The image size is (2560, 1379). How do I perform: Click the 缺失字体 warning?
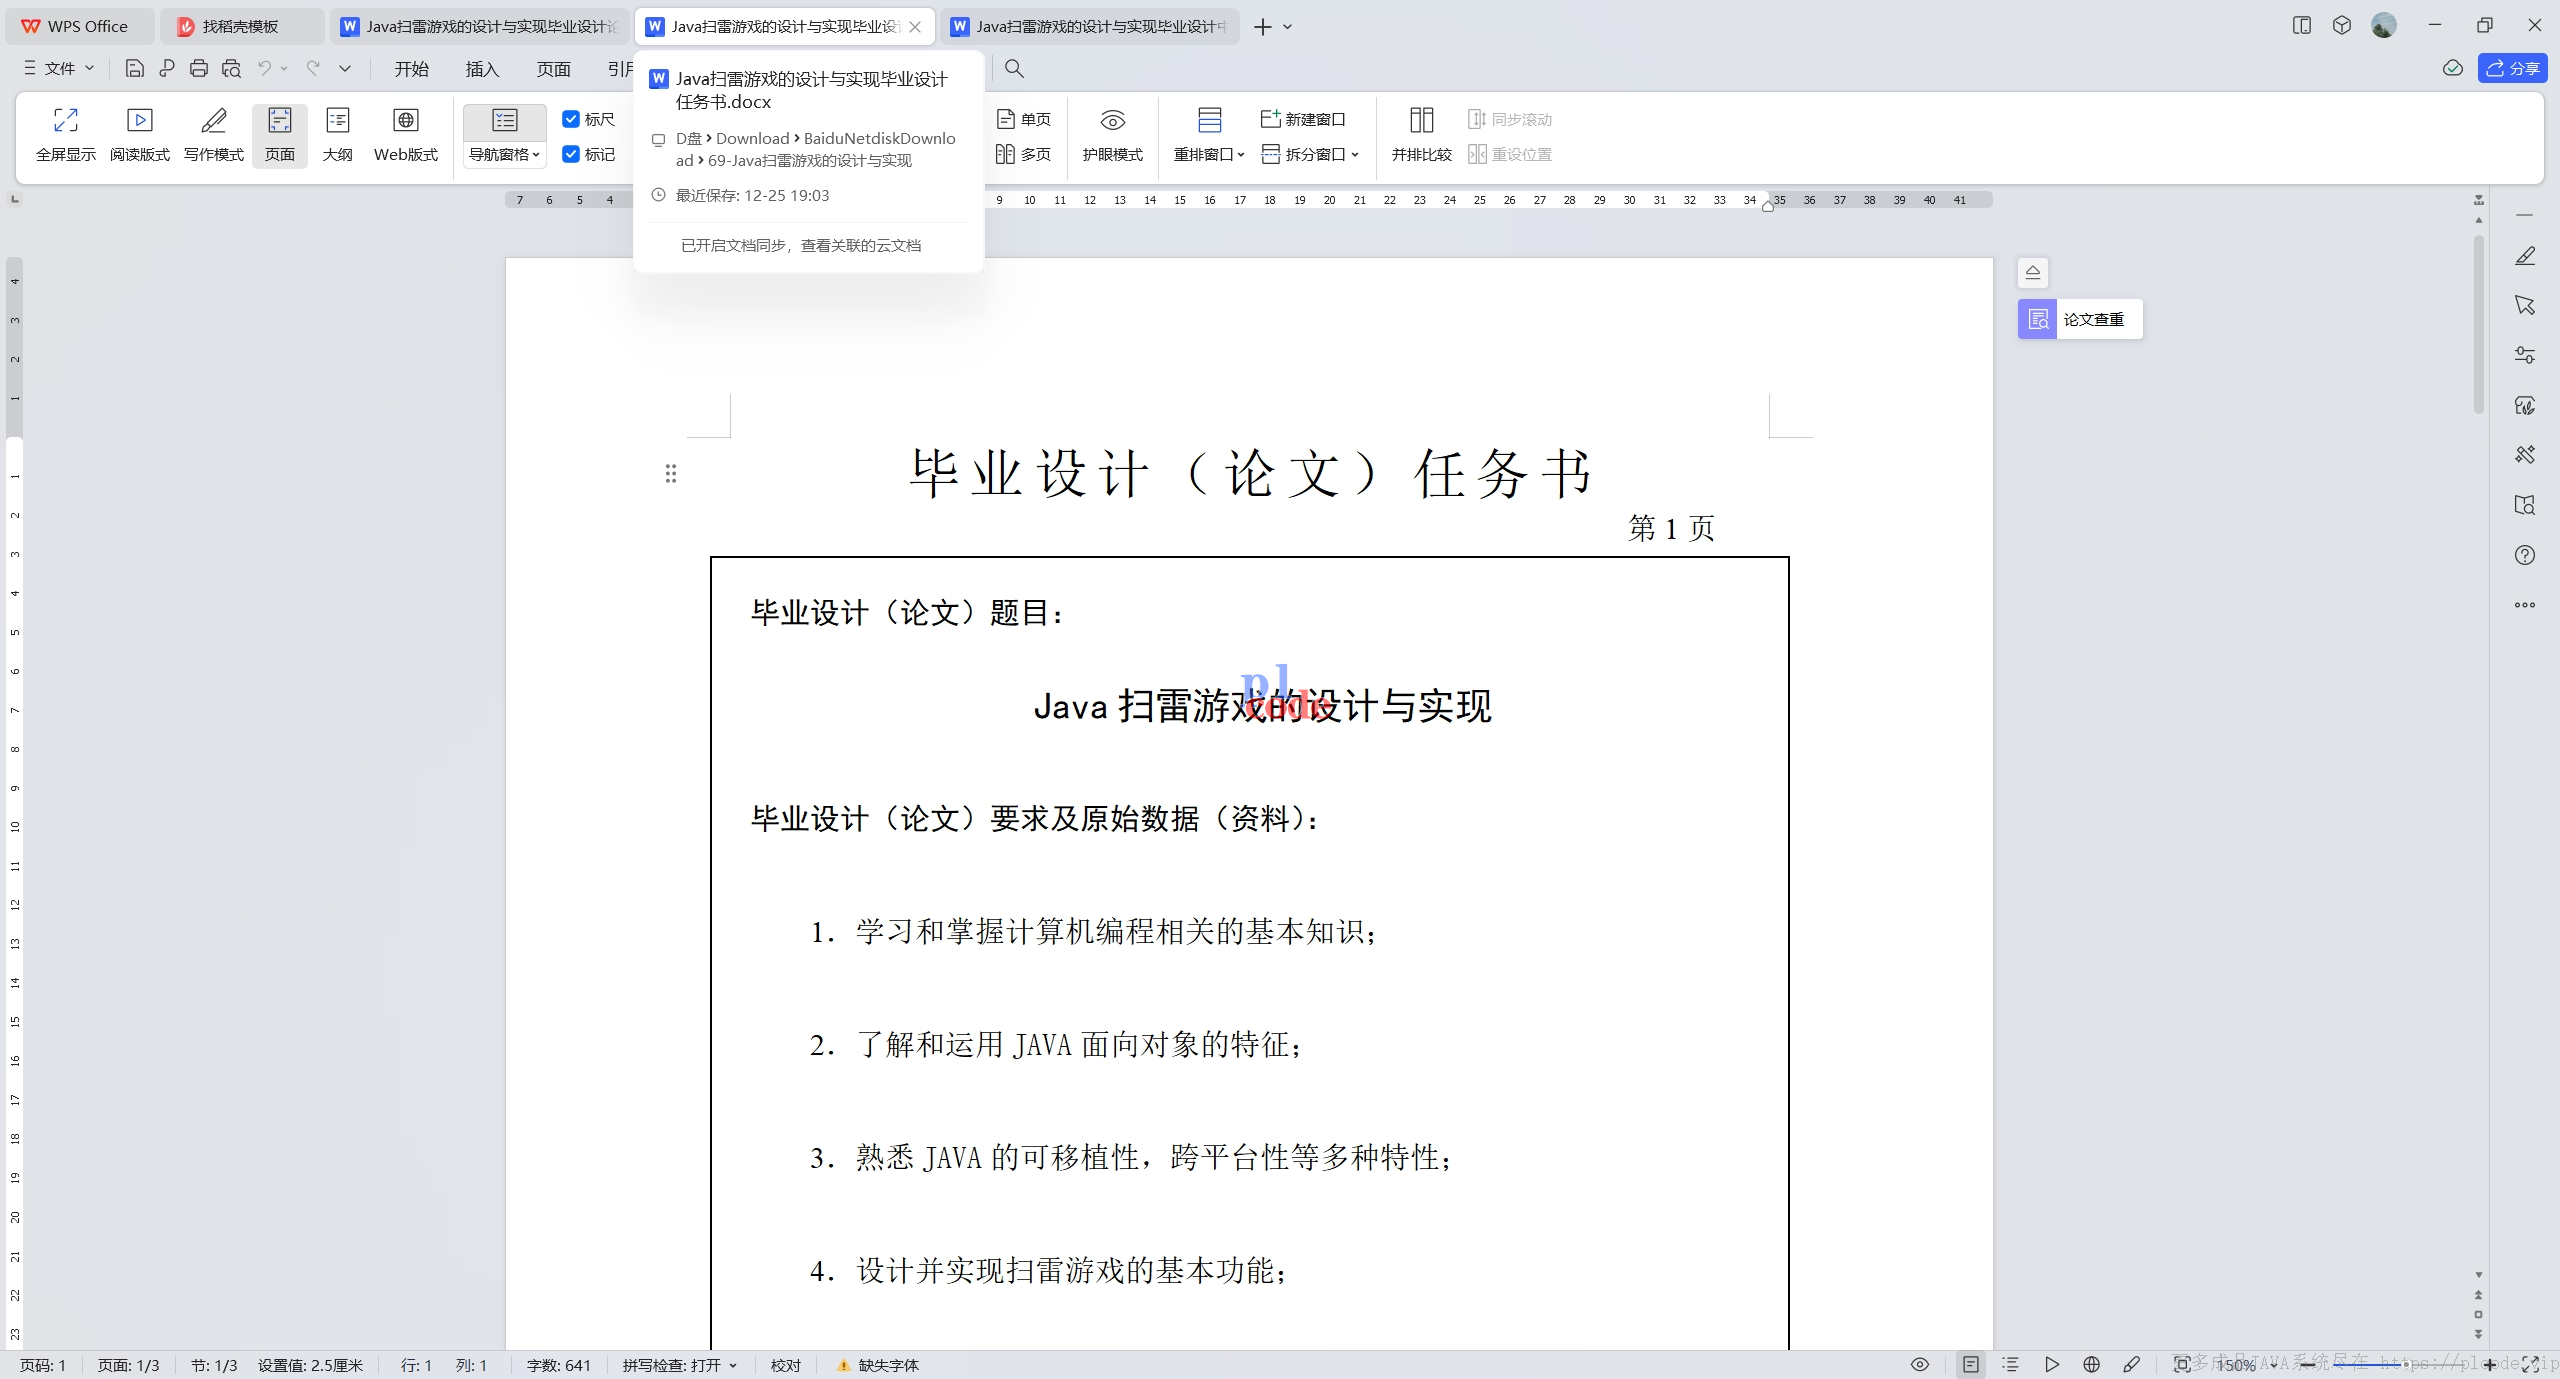[x=878, y=1365]
